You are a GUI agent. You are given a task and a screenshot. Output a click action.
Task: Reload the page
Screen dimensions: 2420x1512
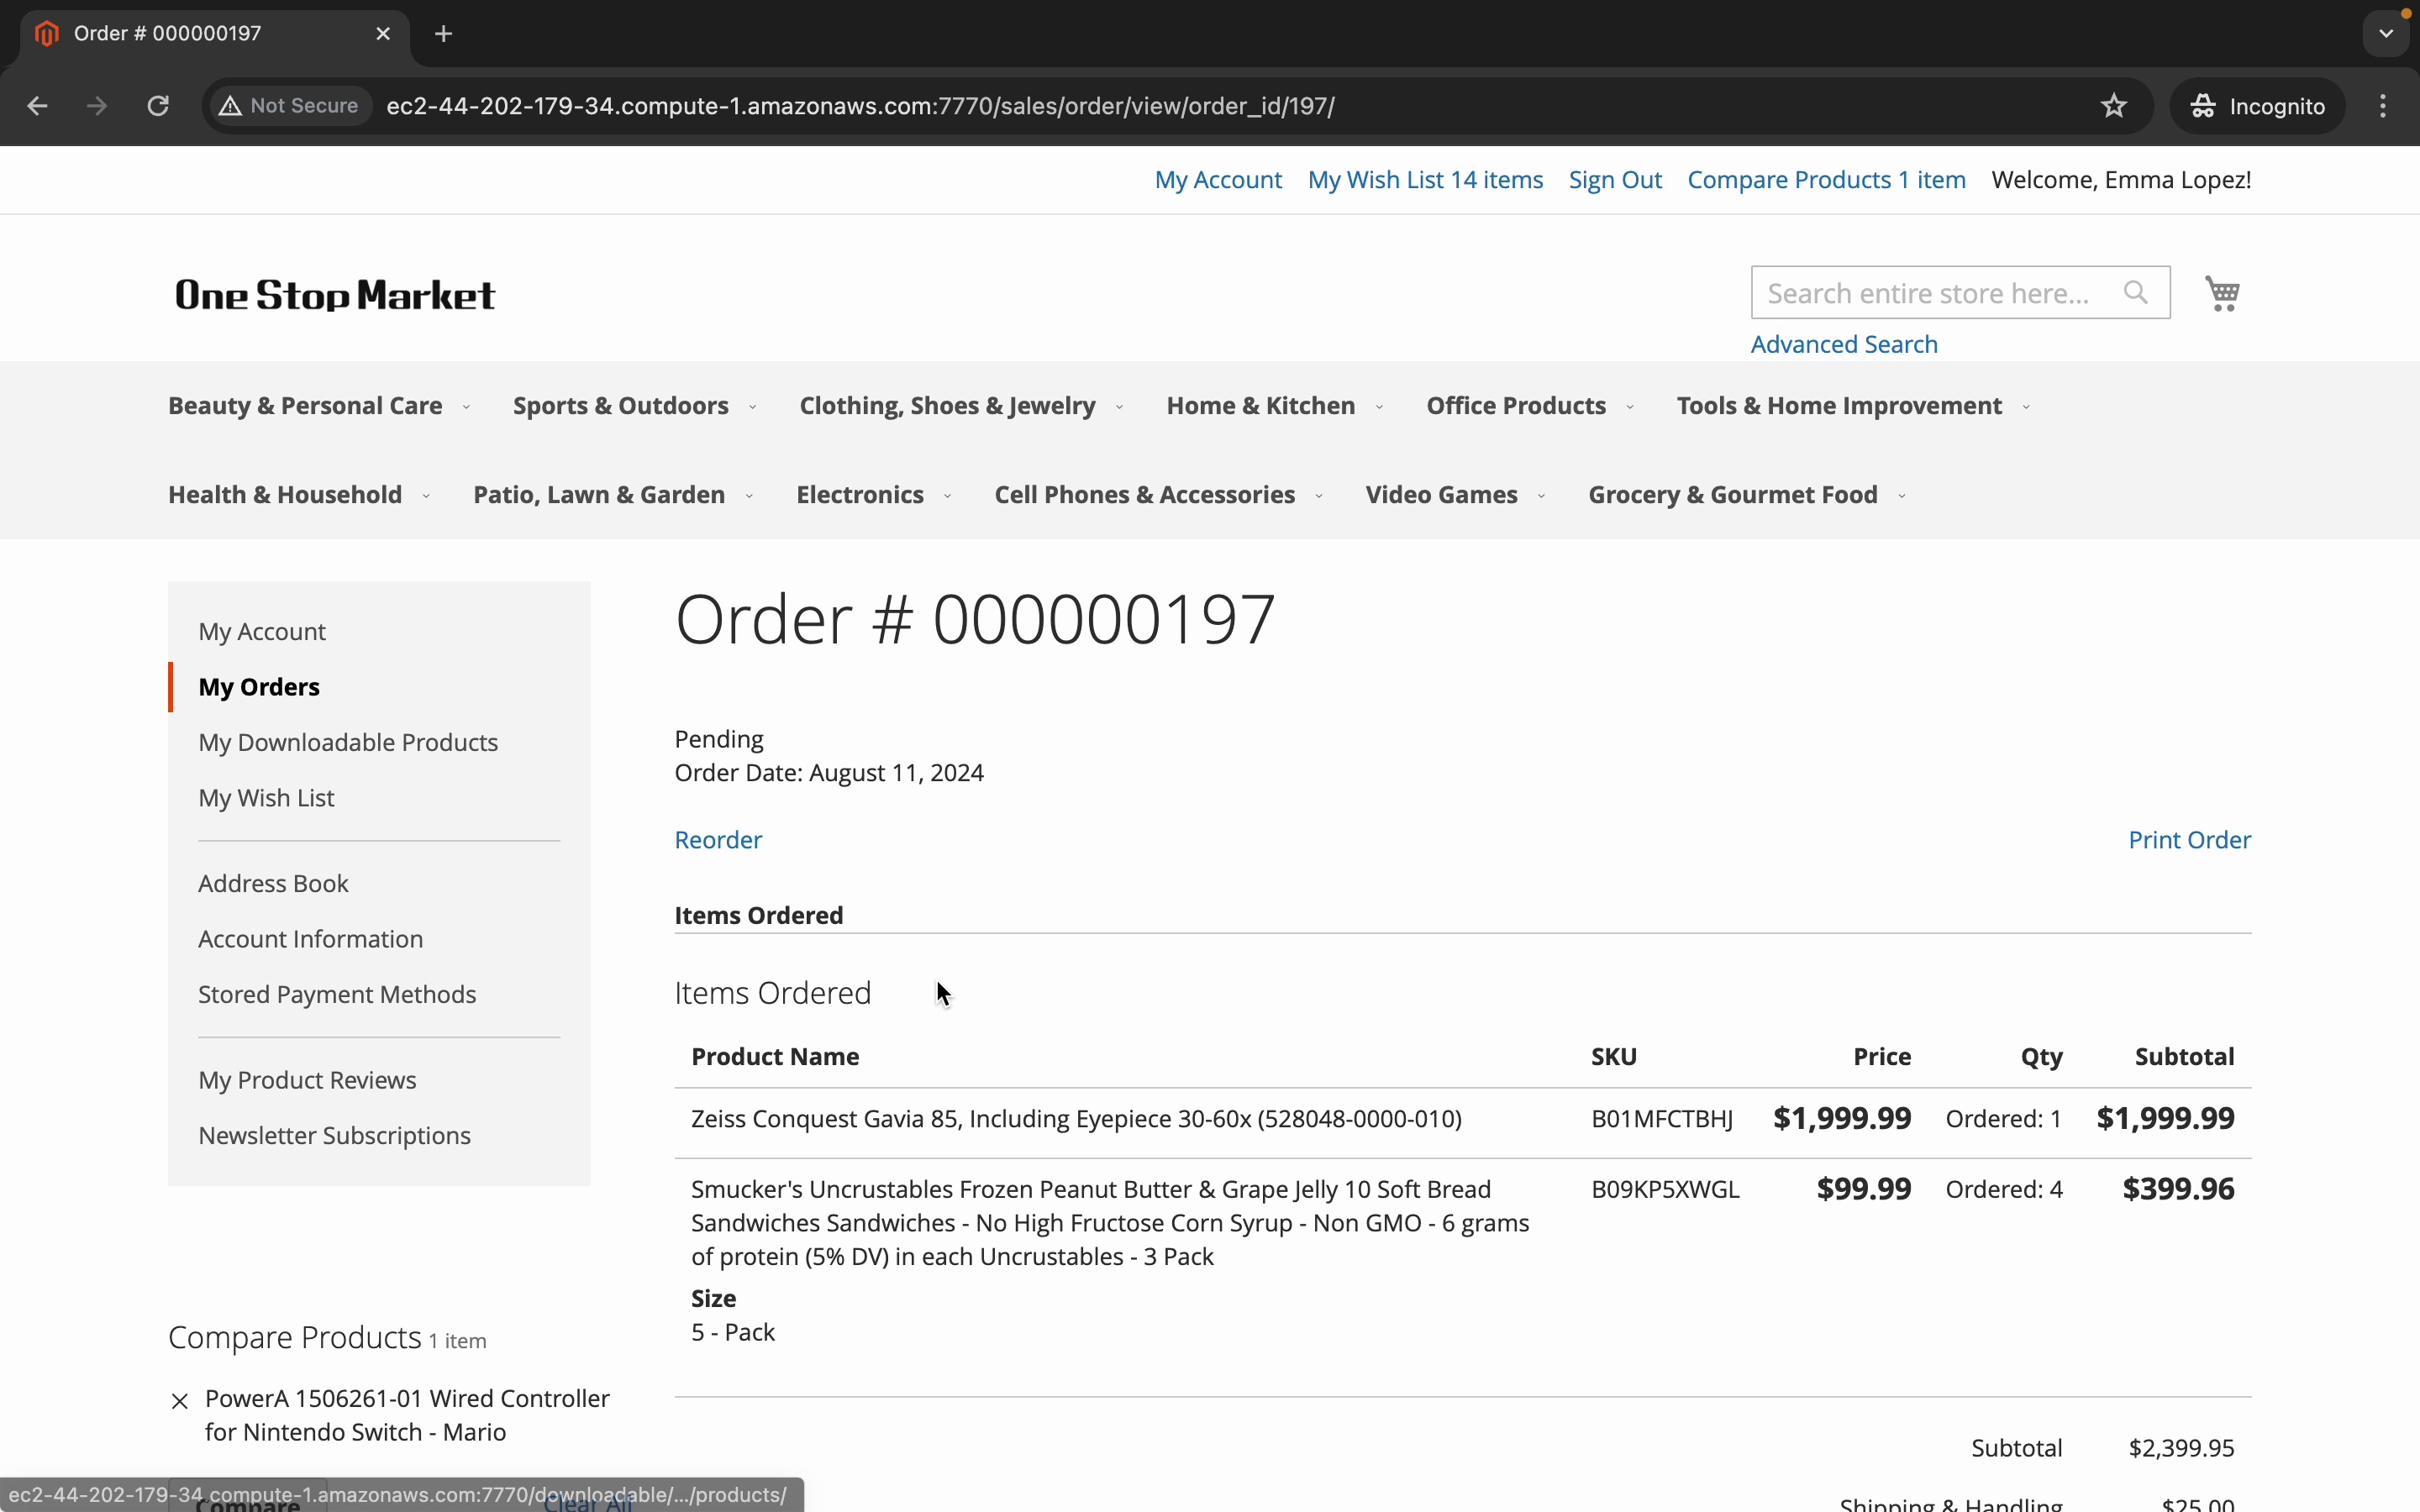point(158,106)
